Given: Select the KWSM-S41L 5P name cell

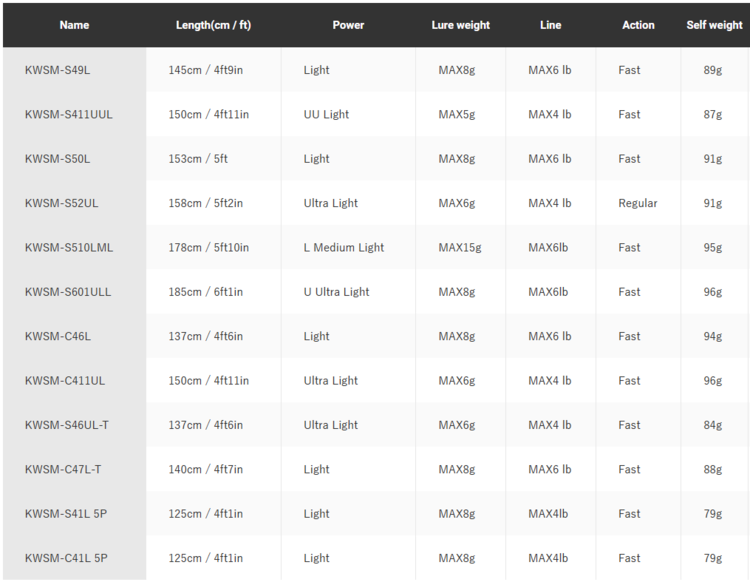Looking at the screenshot, I should tap(66, 513).
